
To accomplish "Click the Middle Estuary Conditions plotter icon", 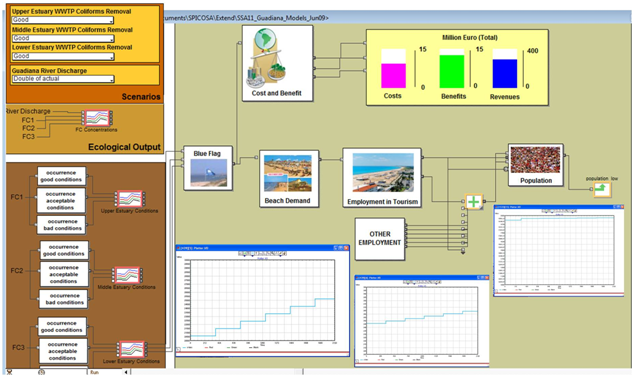I will click(x=127, y=275).
